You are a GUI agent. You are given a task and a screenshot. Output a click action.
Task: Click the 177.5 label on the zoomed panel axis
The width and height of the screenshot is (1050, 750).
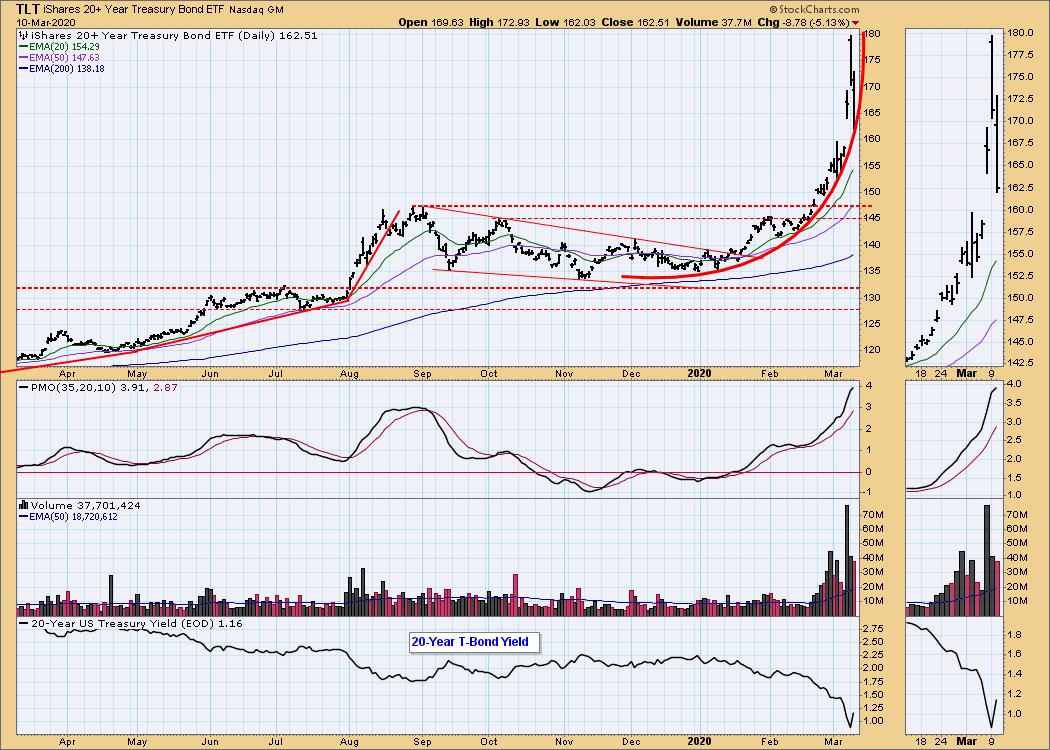click(1020, 55)
